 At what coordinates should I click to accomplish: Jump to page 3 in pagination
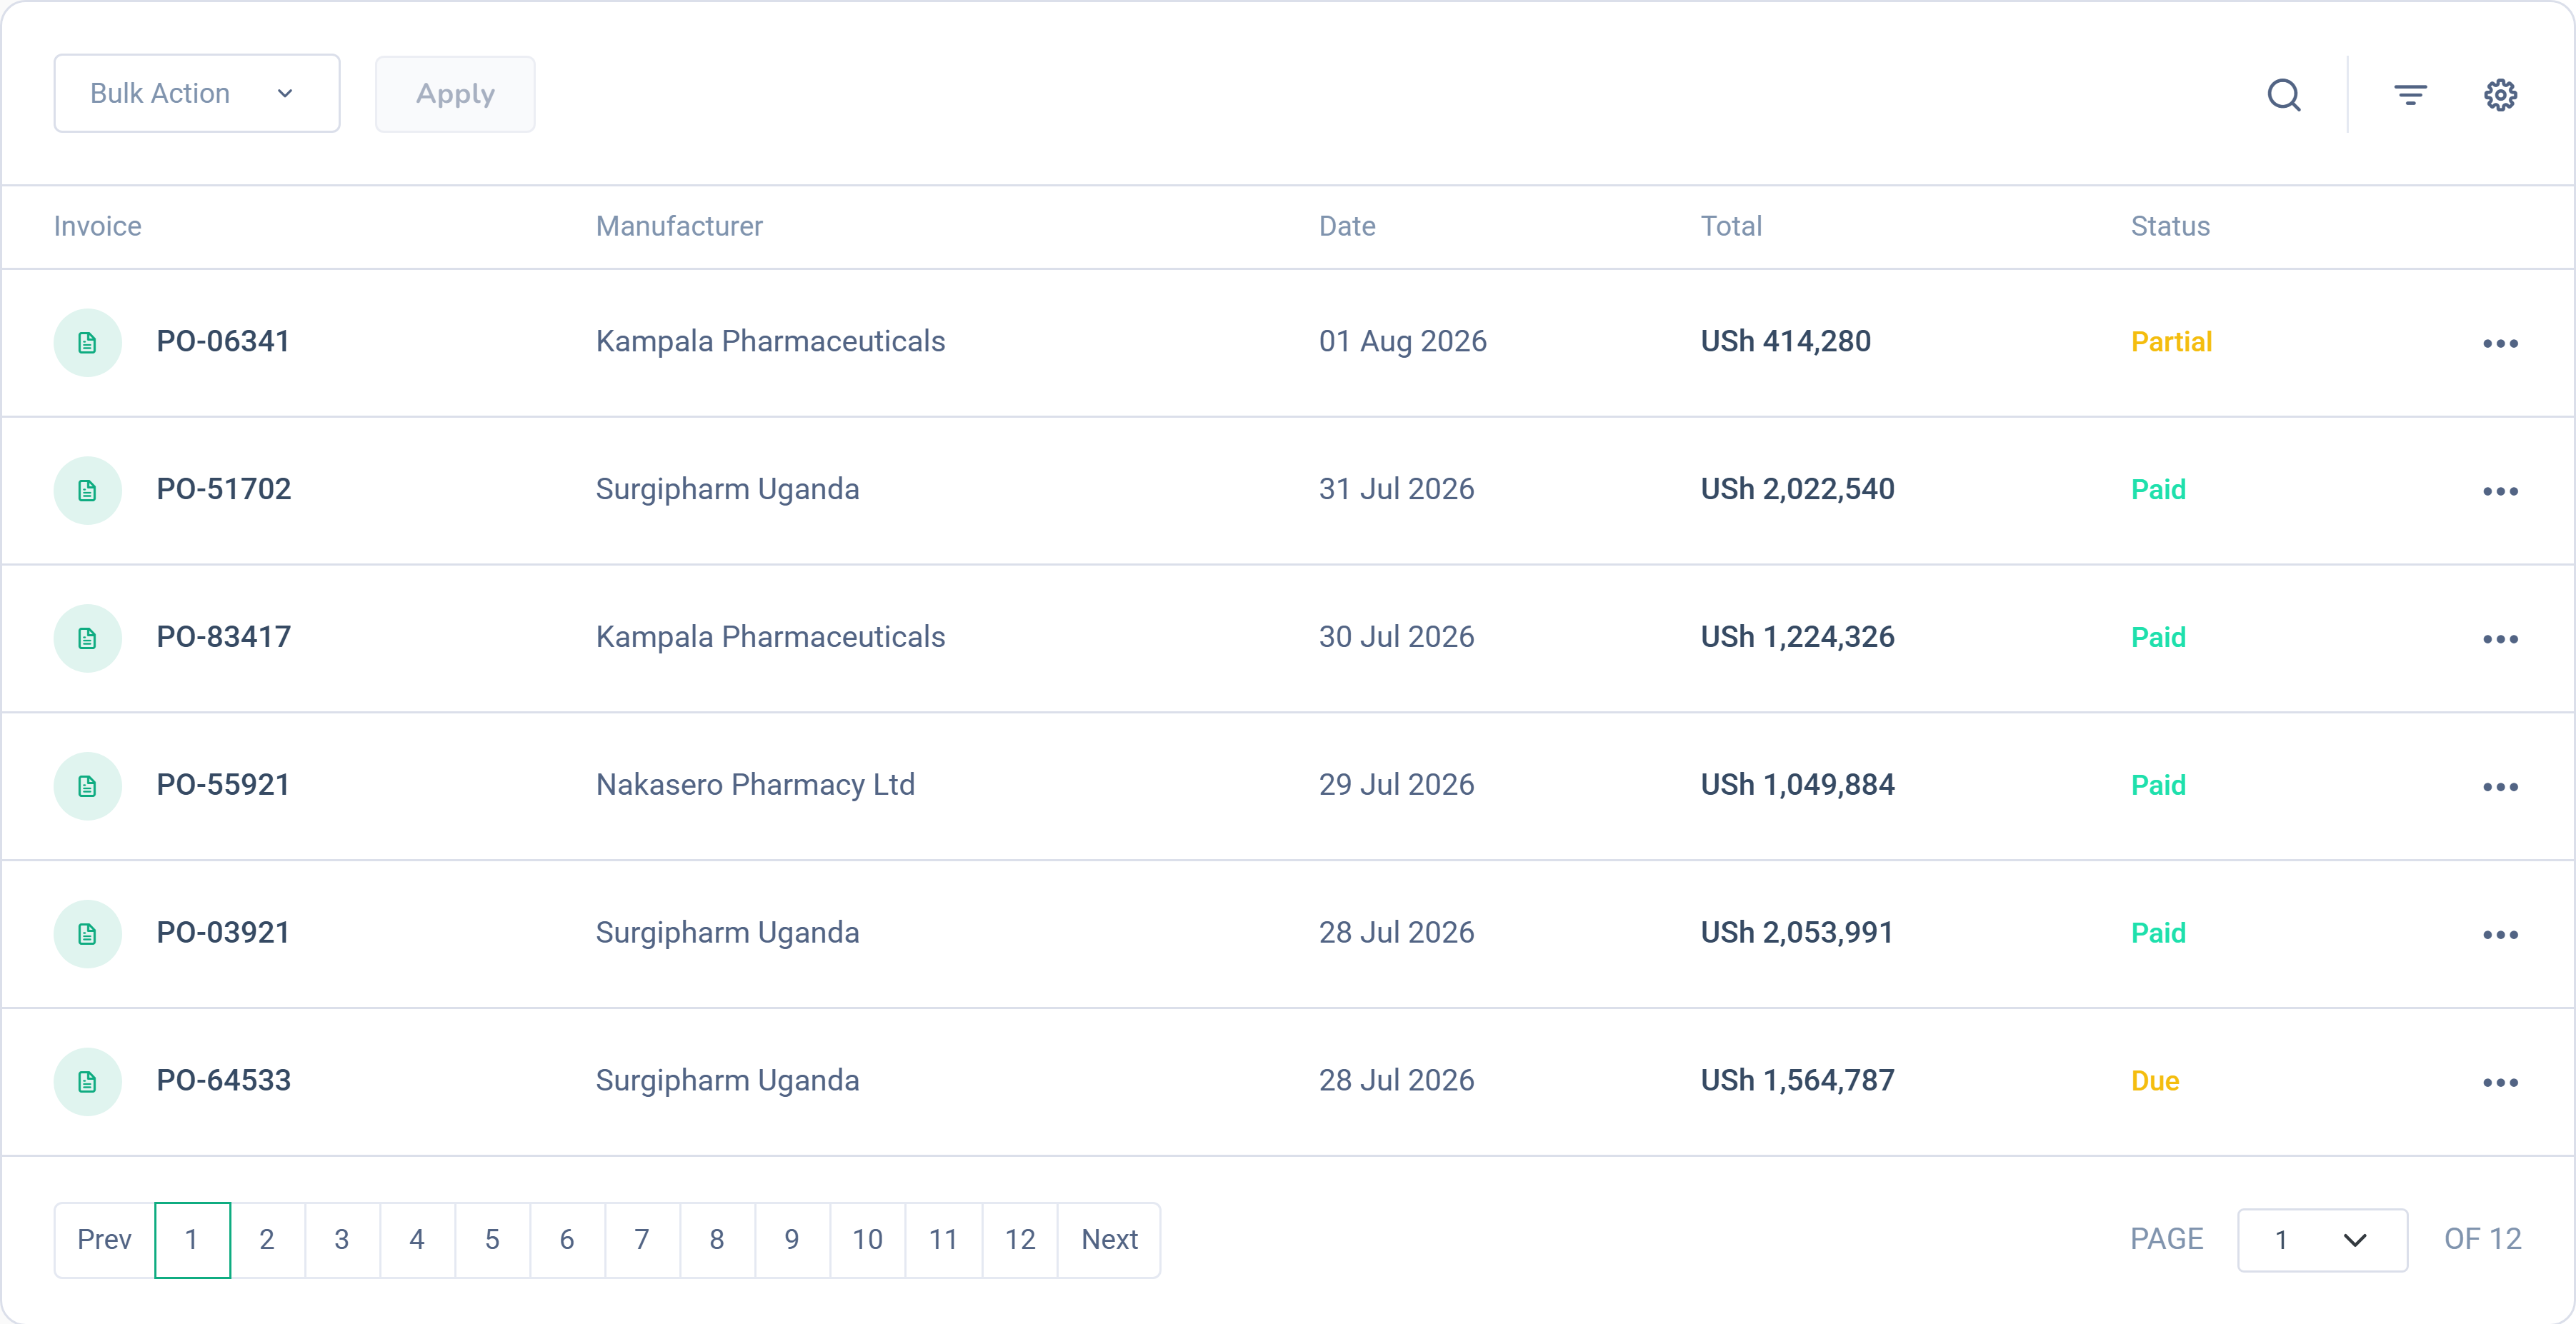[x=342, y=1240]
